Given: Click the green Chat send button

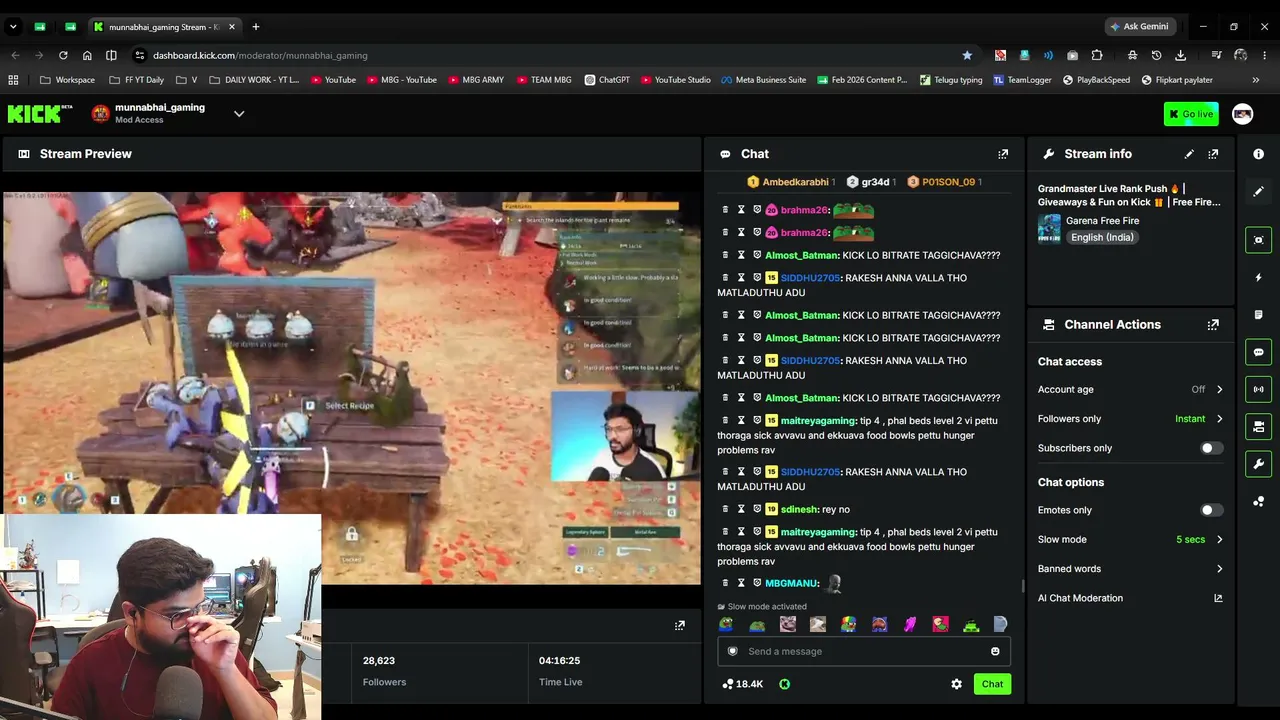Looking at the screenshot, I should click(x=992, y=684).
